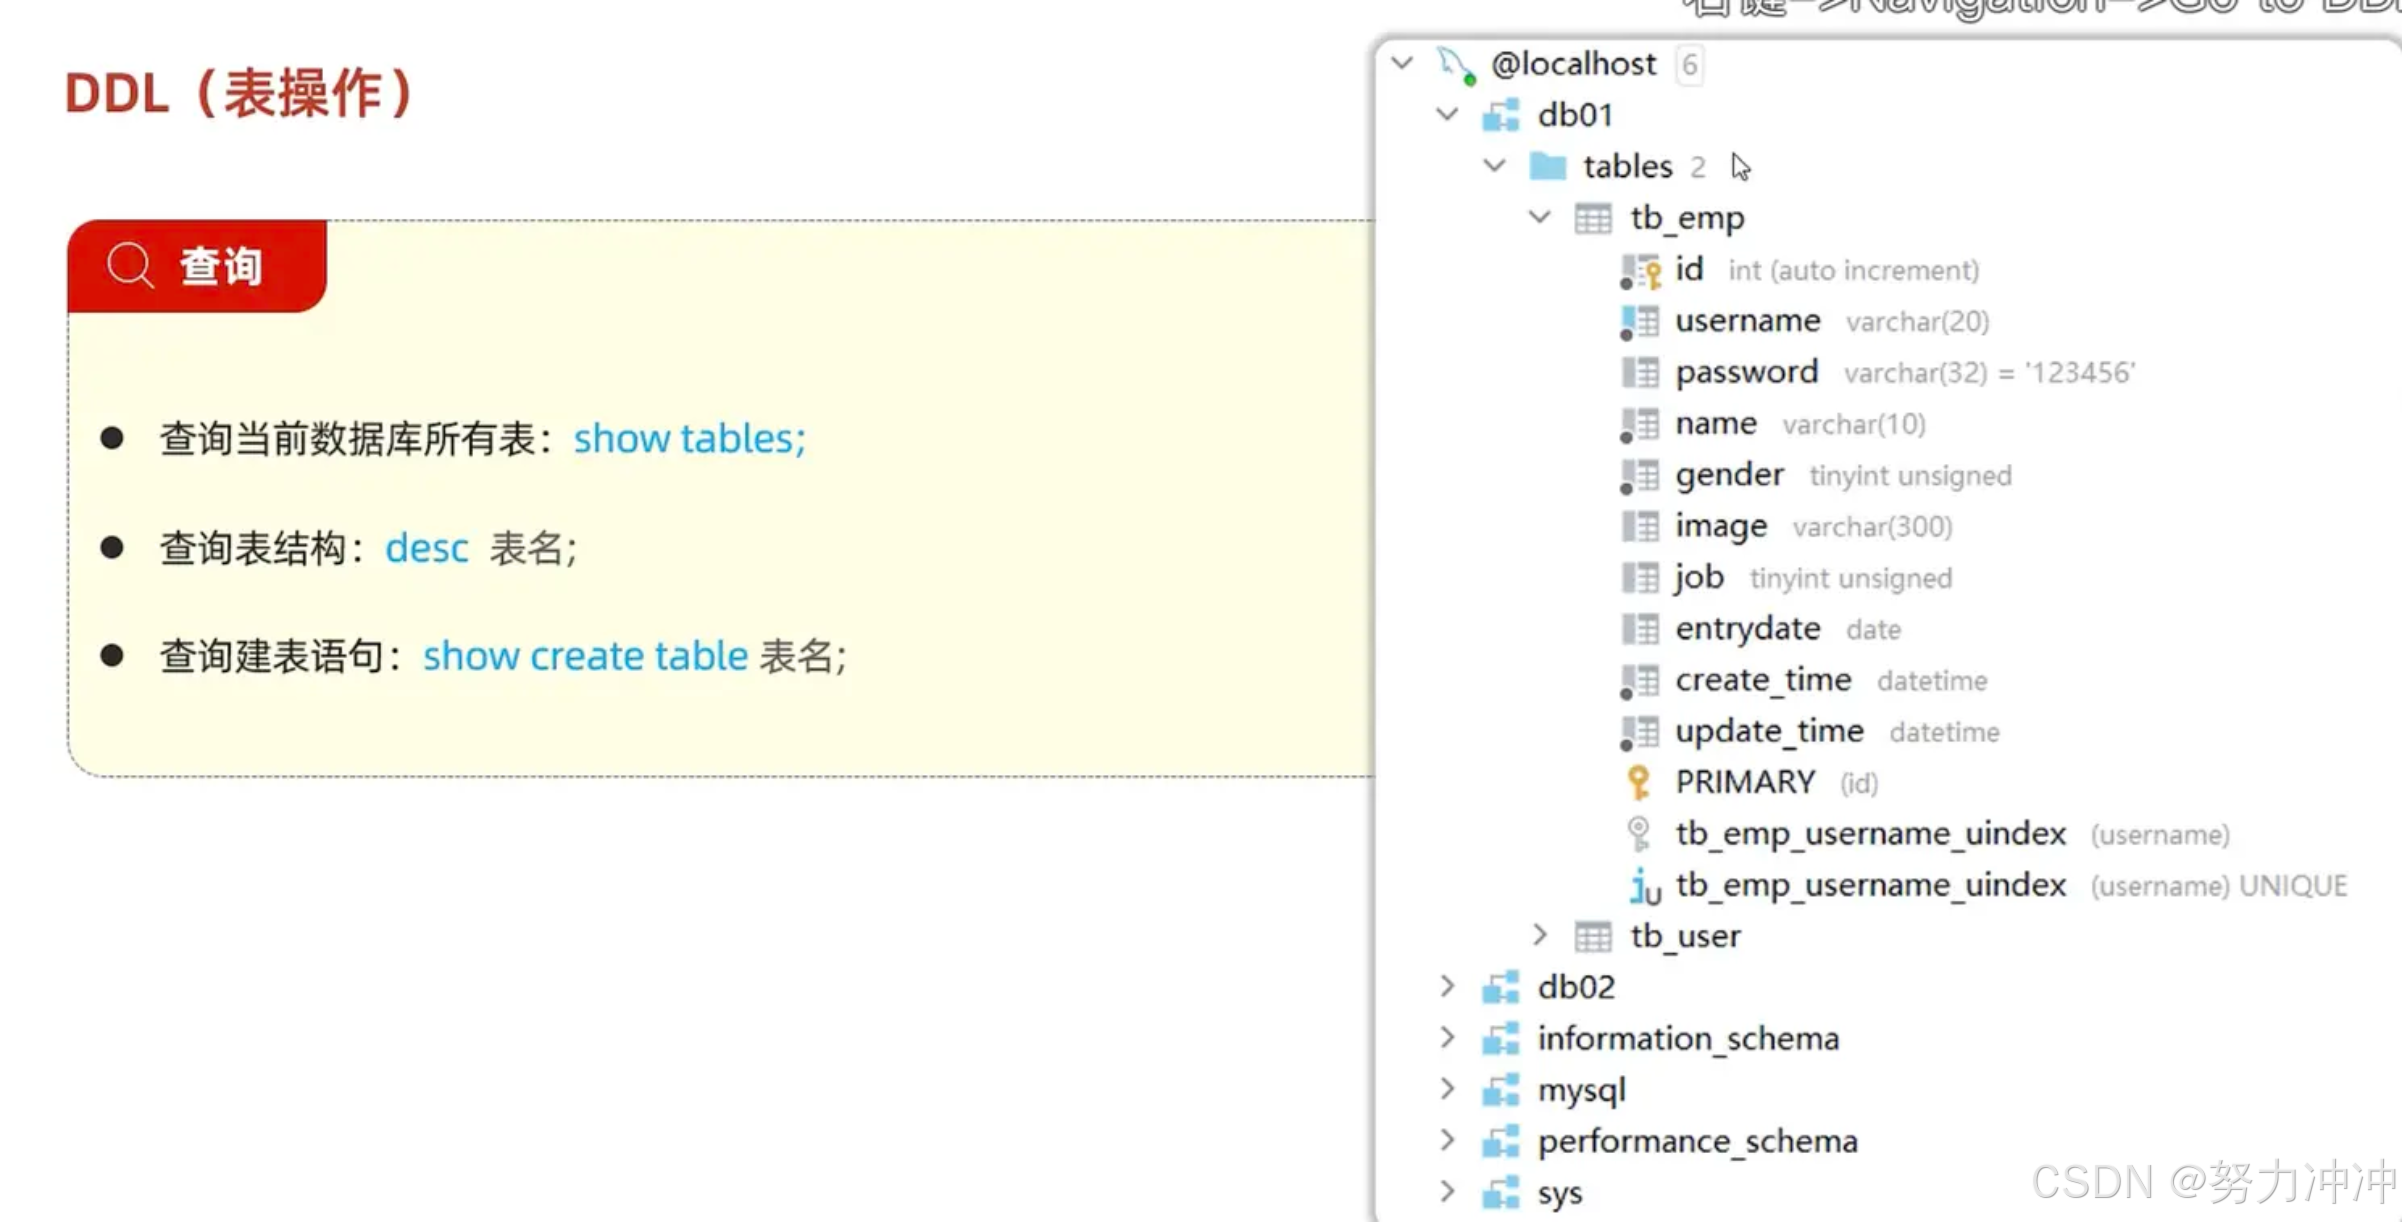This screenshot has height=1222, width=2402.
Task: Click the show tables; command text
Action: [689, 439]
